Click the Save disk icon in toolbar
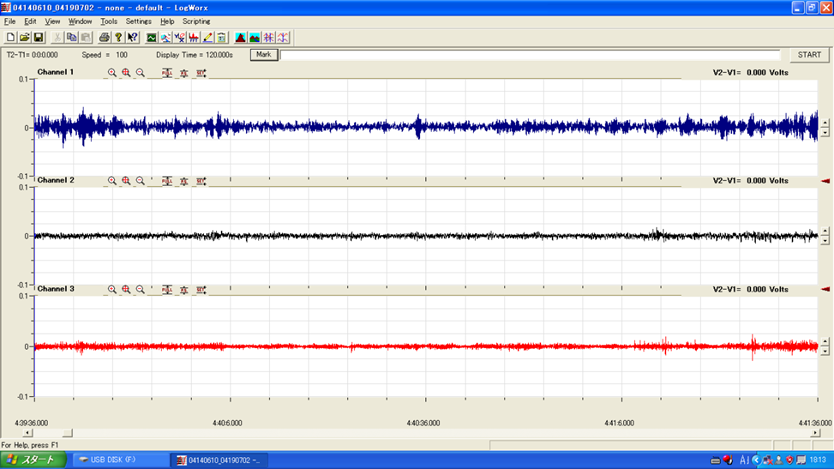Viewport: 834px width, 469px height. (38, 38)
